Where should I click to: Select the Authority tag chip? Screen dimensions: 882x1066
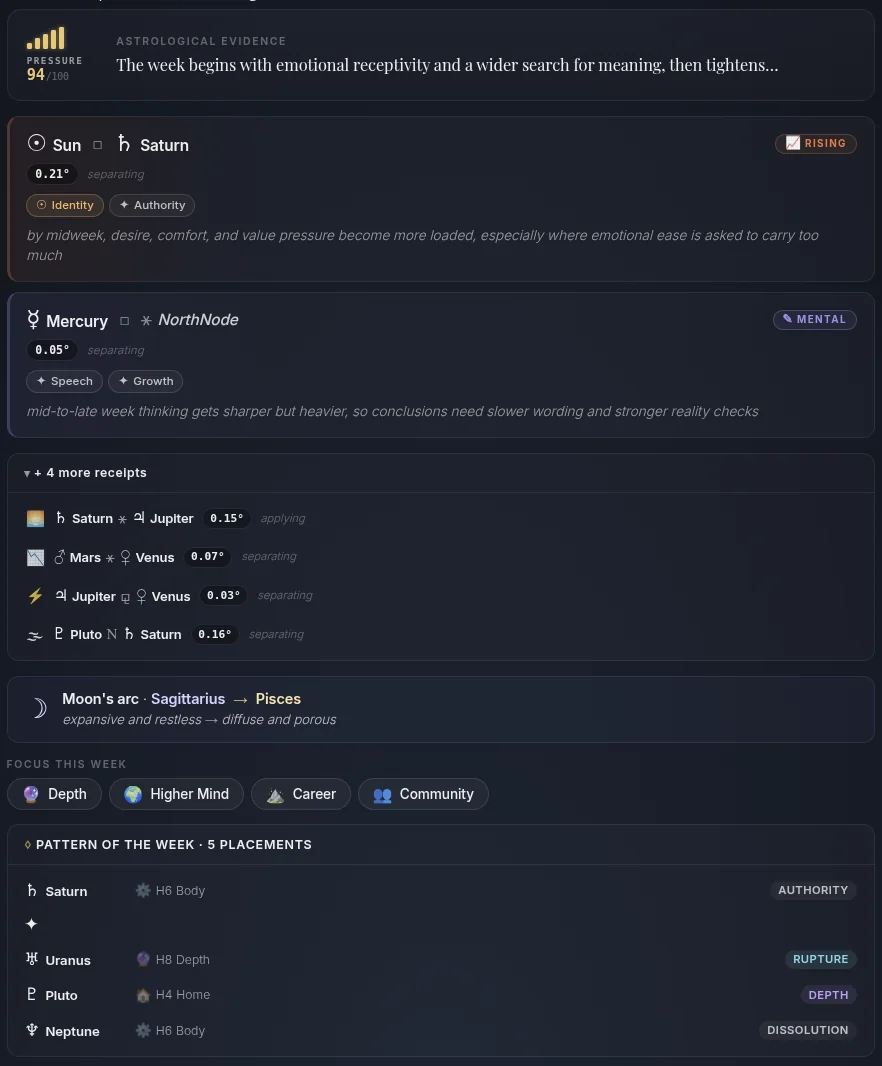(x=152, y=205)
